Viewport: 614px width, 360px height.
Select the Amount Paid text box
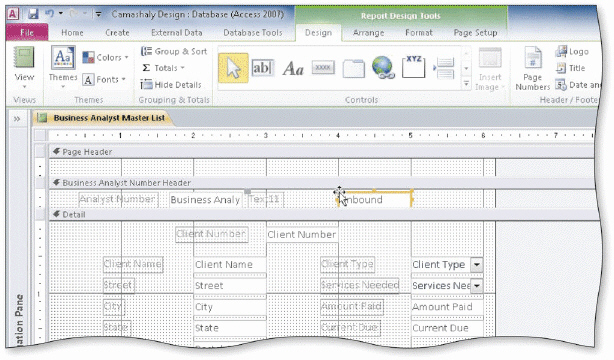tap(447, 307)
